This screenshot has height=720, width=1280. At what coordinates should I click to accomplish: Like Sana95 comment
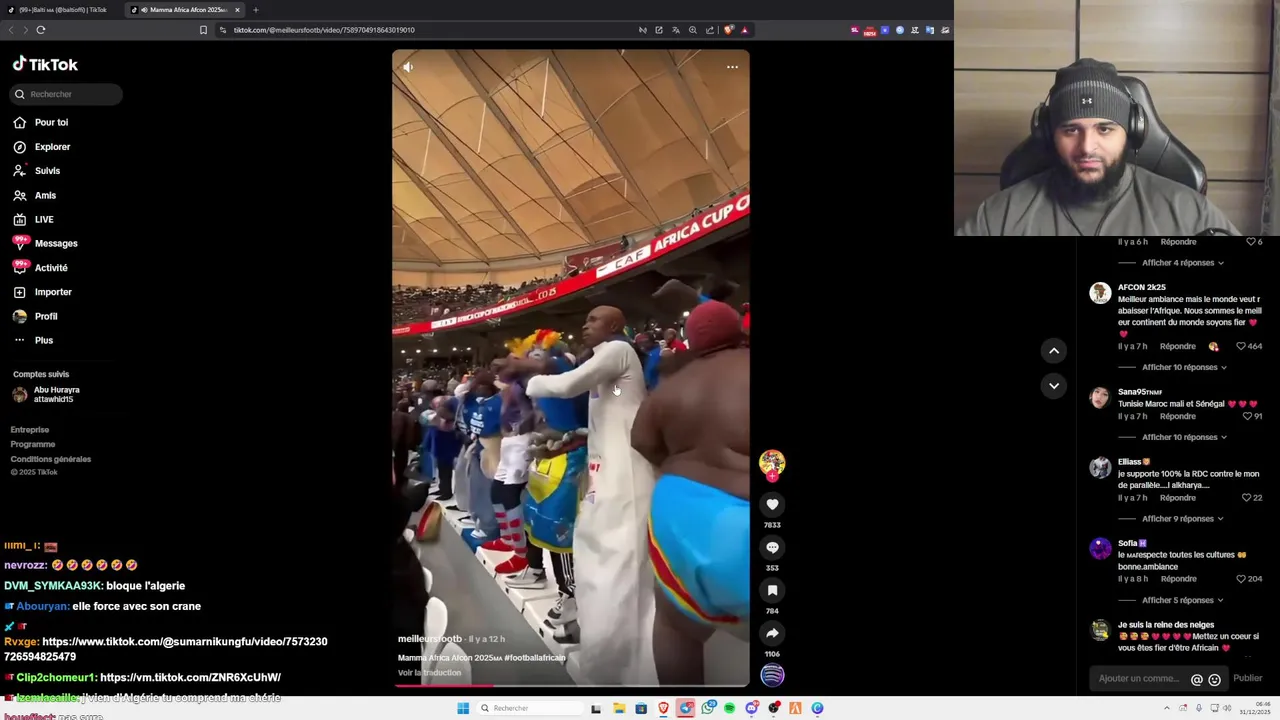1248,416
